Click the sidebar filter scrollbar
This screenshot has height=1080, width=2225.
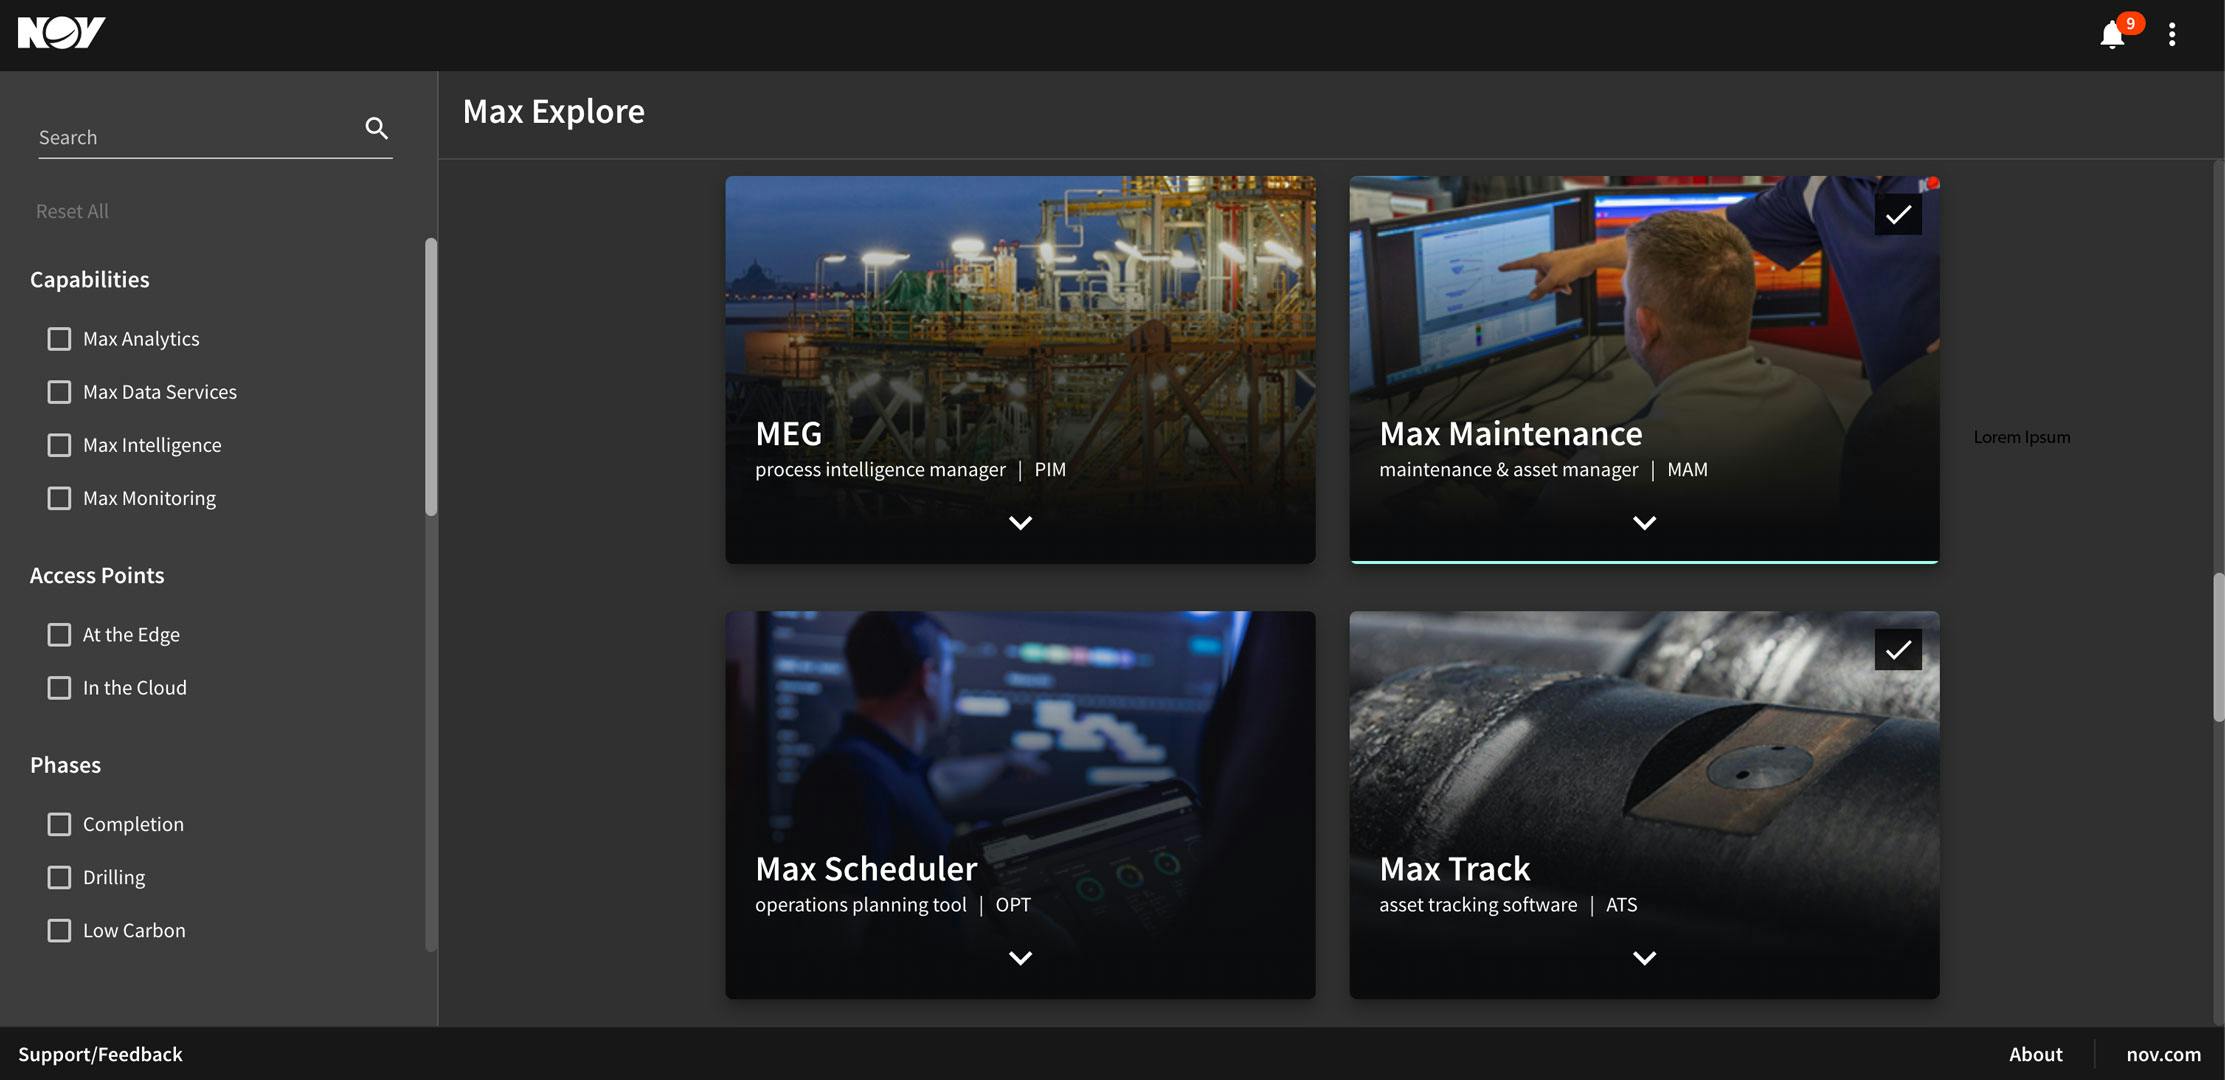431,377
